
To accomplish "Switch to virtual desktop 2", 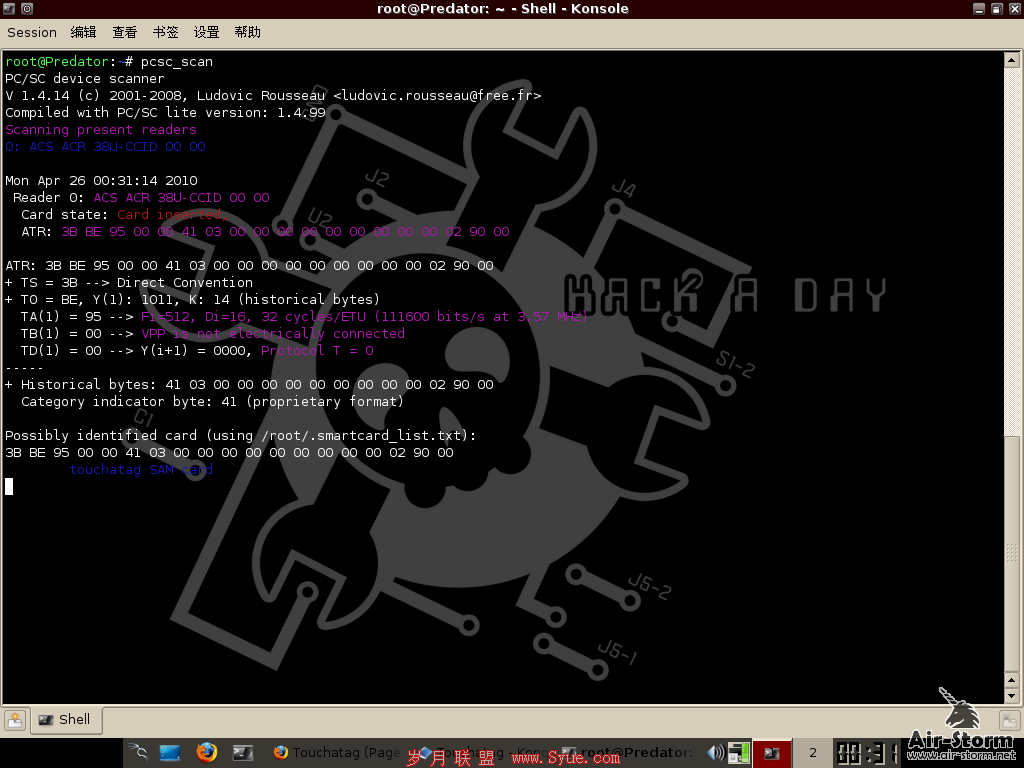I will [x=812, y=753].
